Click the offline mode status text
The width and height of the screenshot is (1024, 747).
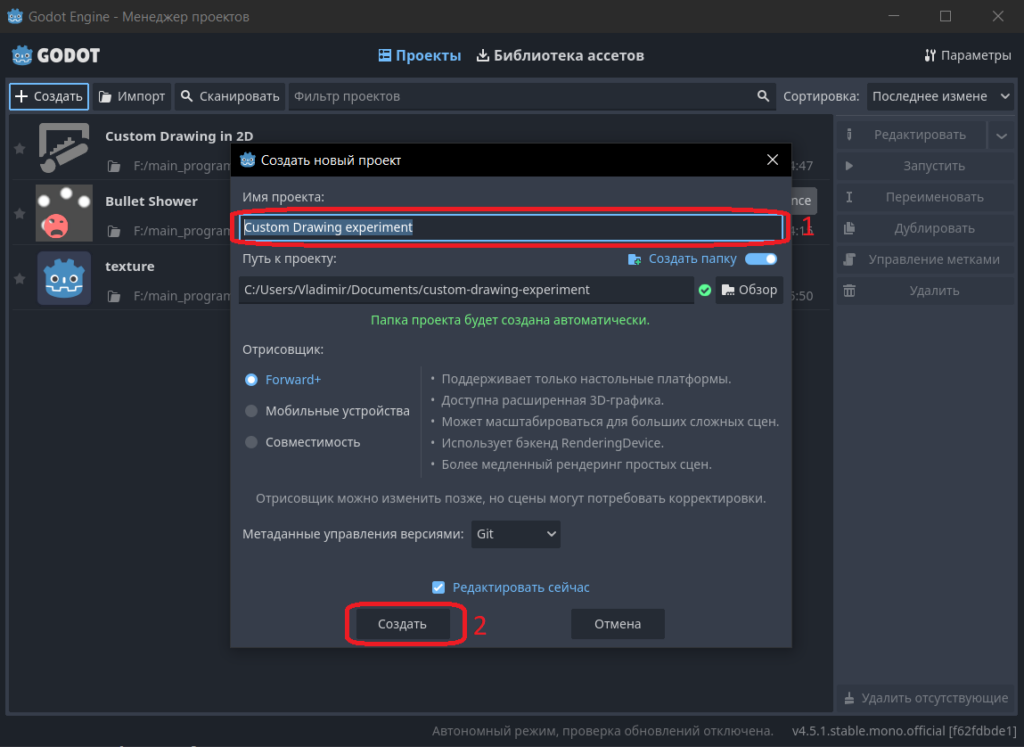tap(602, 731)
